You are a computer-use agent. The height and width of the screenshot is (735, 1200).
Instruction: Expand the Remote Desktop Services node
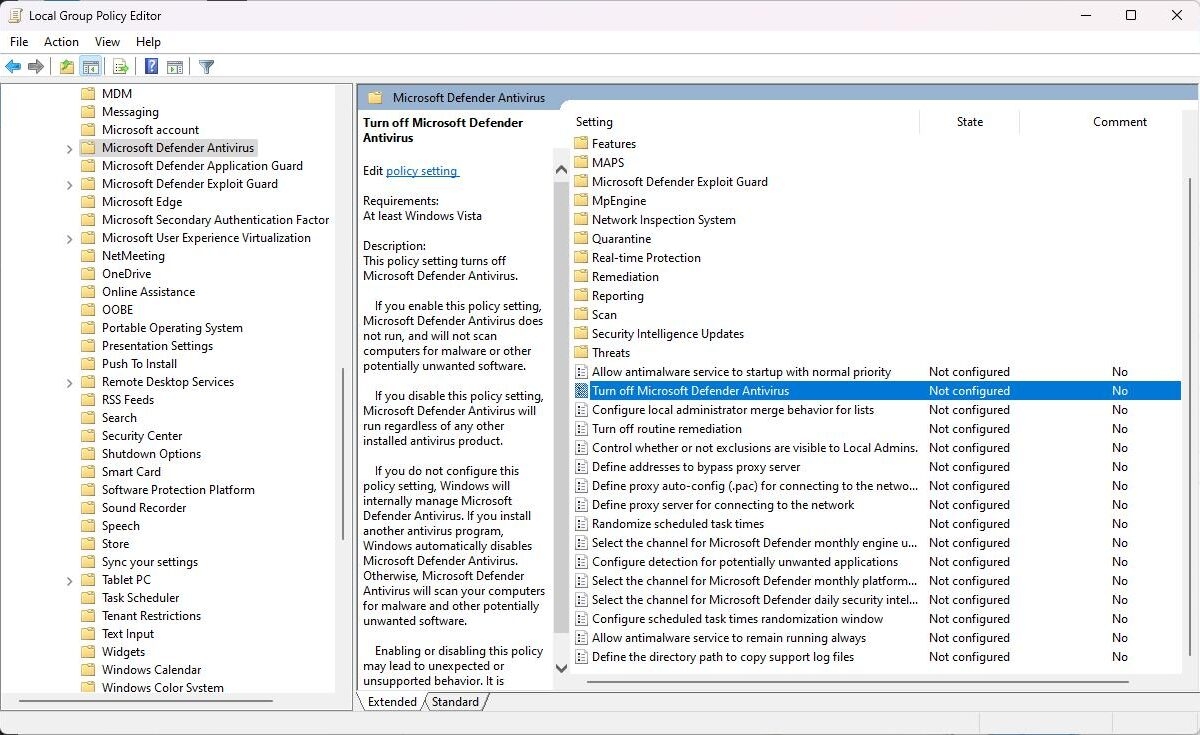click(x=69, y=382)
